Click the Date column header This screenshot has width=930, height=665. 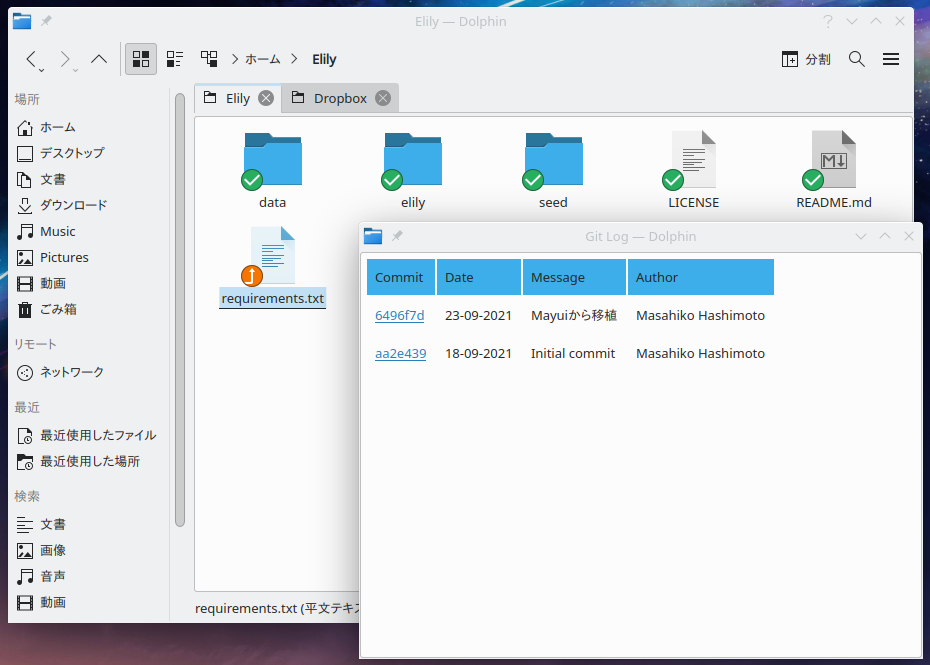pyautogui.click(x=479, y=277)
